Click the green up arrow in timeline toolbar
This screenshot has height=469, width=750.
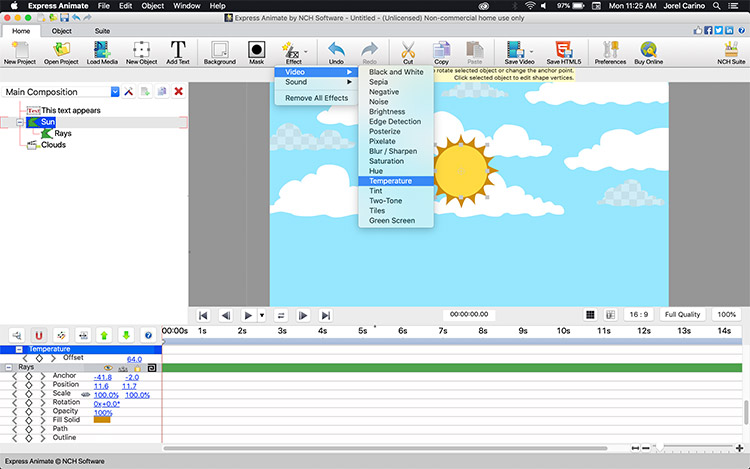[x=104, y=335]
